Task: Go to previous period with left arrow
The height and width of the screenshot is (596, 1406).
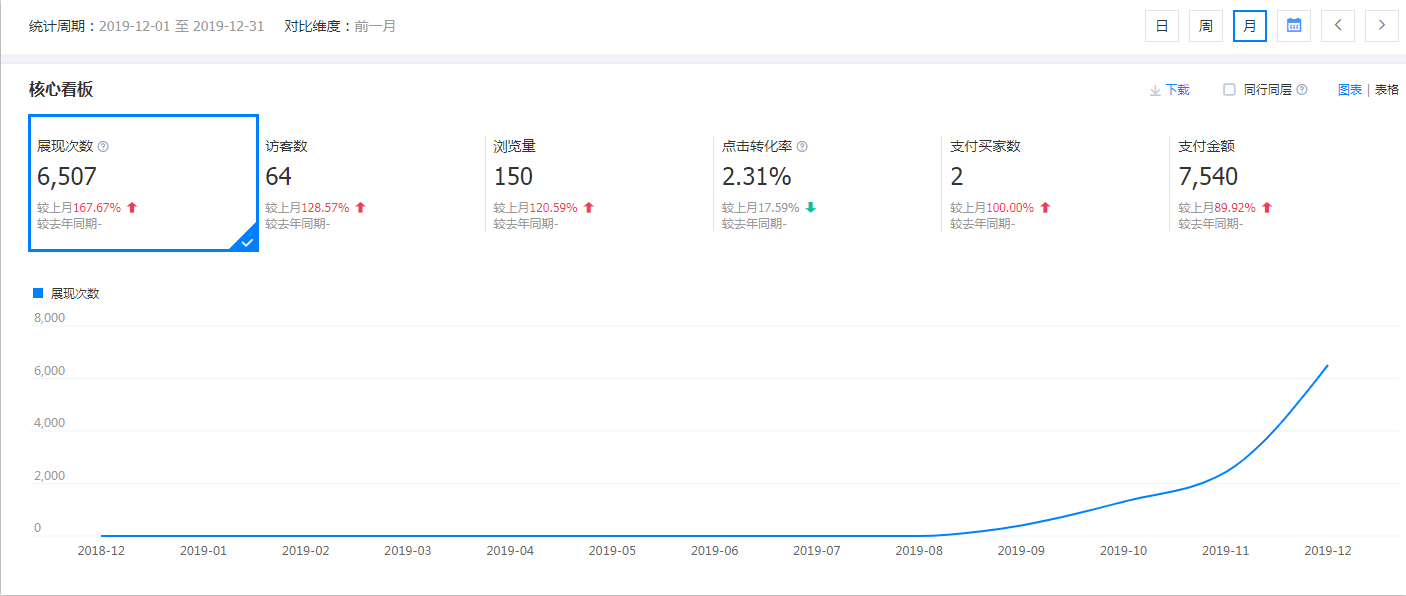Action: coord(1338,26)
